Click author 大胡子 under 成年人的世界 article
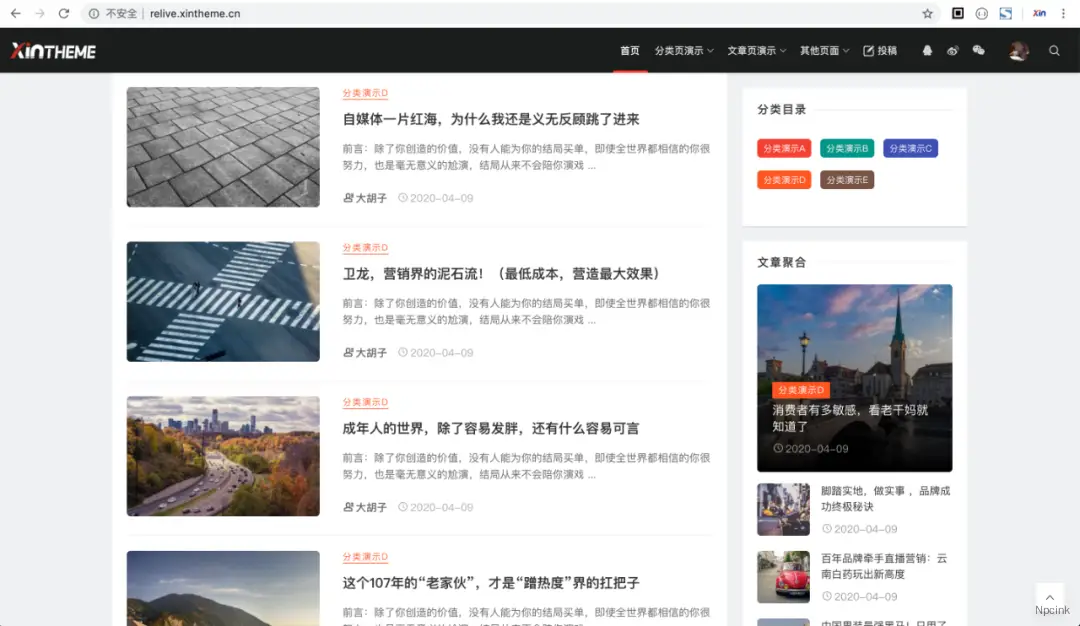Image resolution: width=1080 pixels, height=626 pixels. tap(365, 508)
